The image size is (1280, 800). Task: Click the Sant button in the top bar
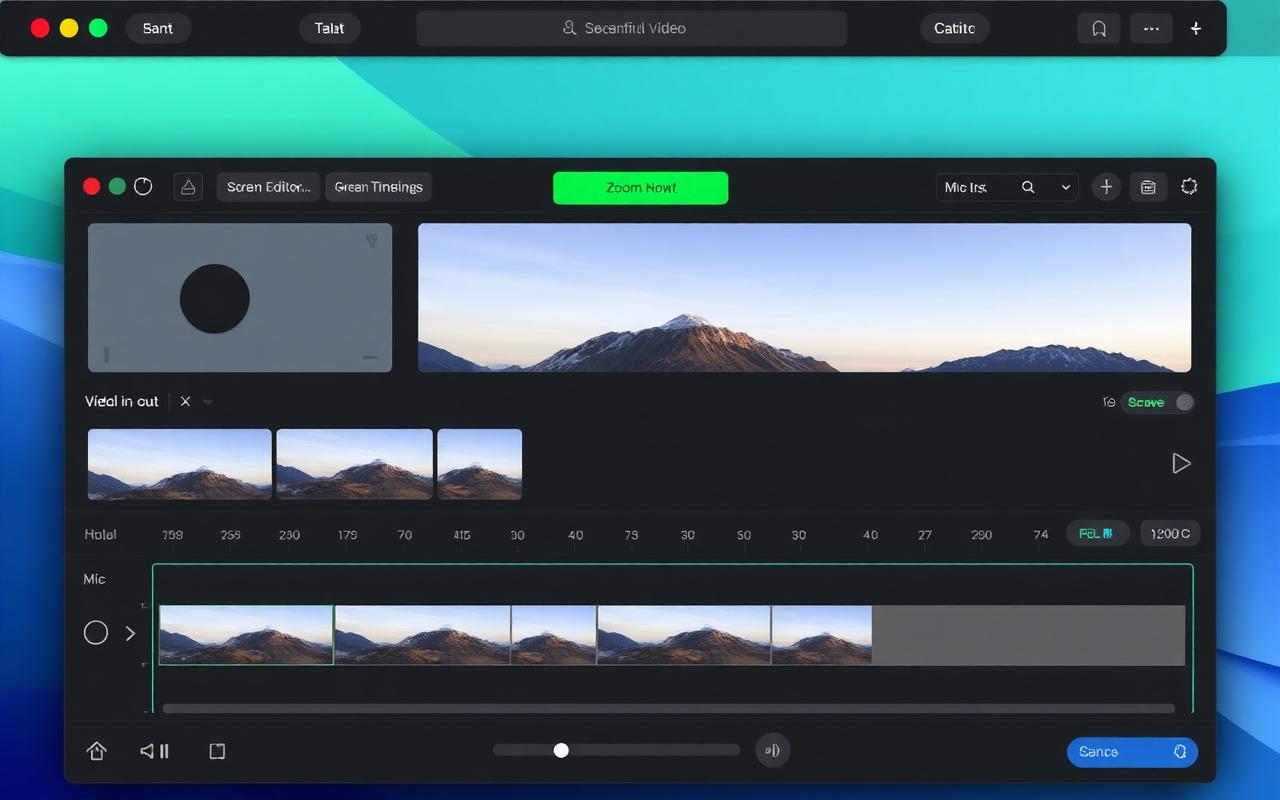[158, 28]
